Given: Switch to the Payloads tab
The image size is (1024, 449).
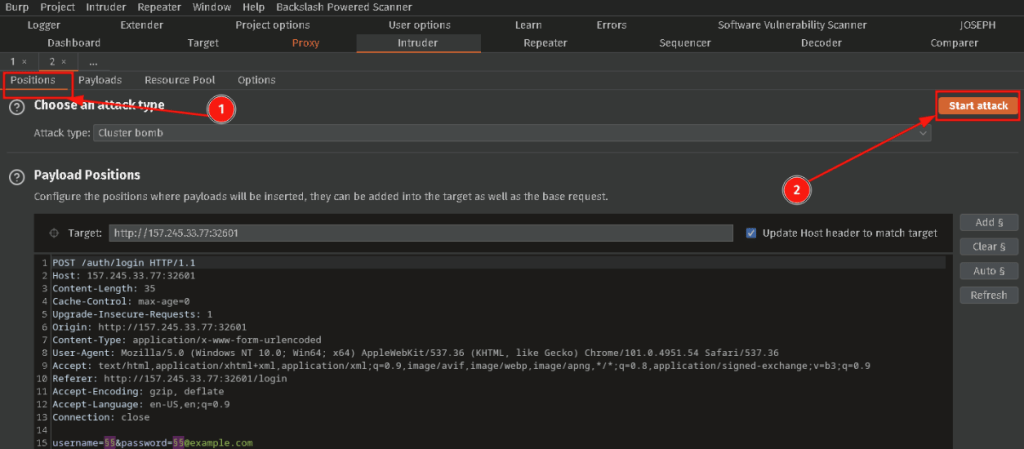Looking at the screenshot, I should (x=100, y=80).
